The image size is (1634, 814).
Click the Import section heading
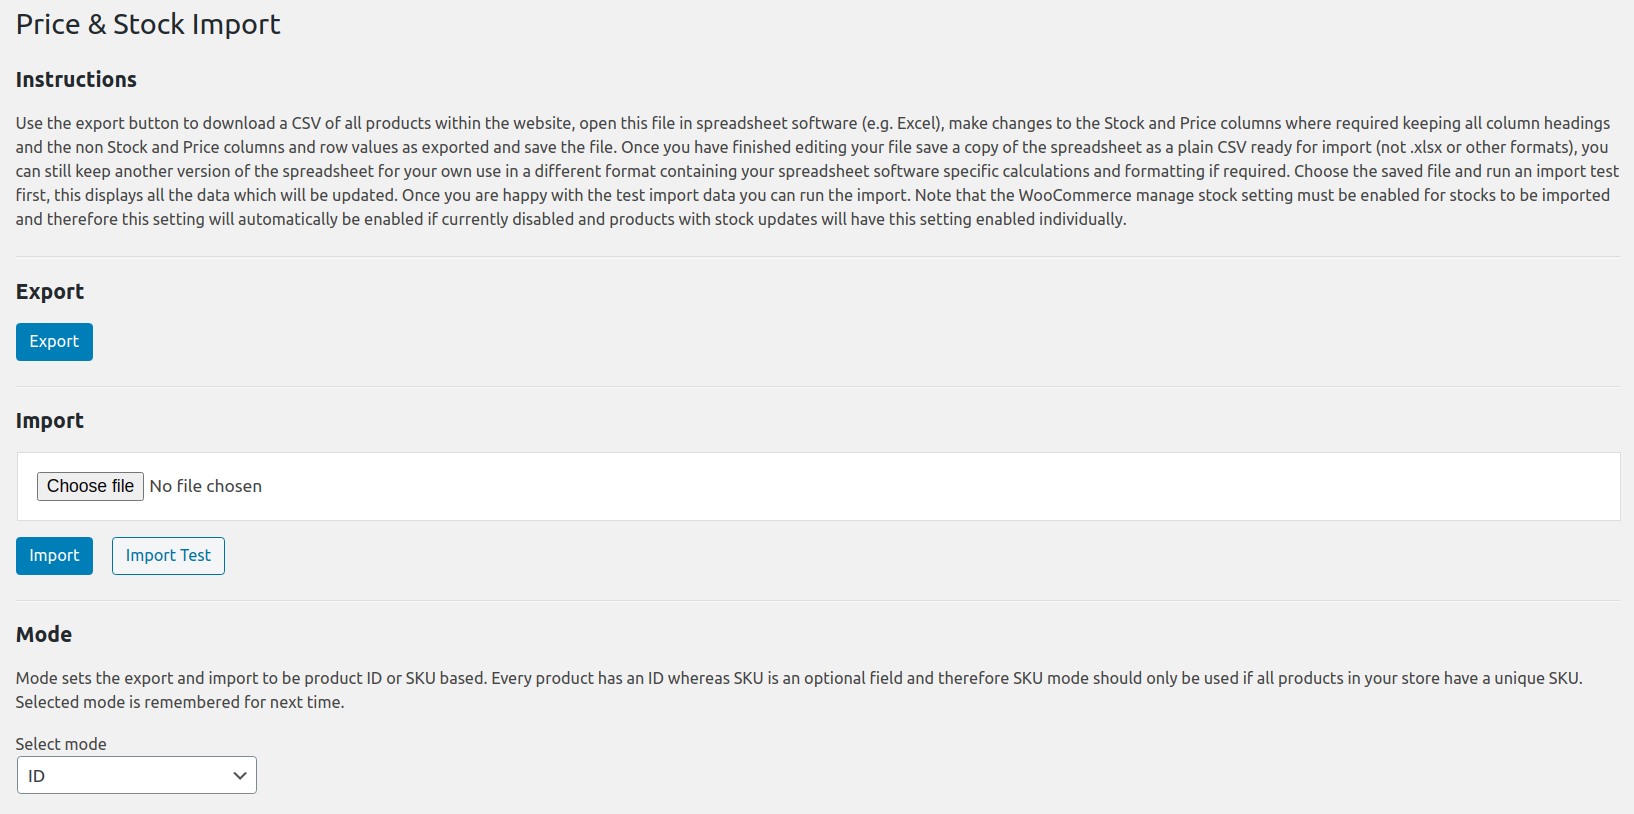coord(50,421)
